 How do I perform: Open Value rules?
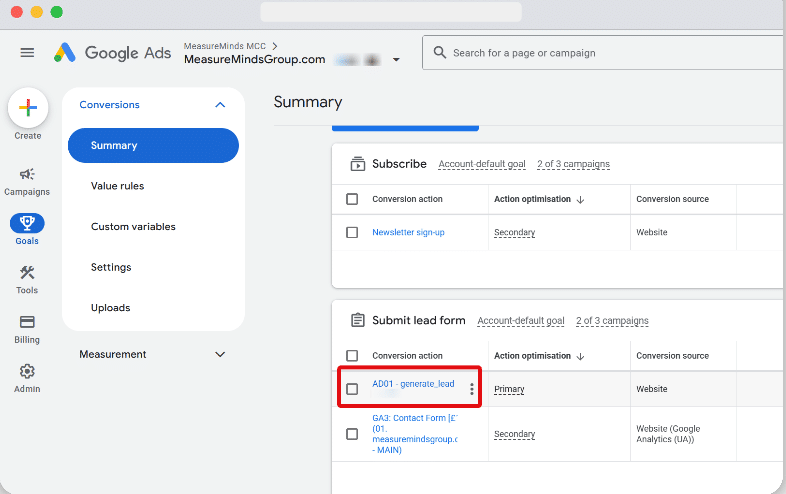[x=117, y=186]
